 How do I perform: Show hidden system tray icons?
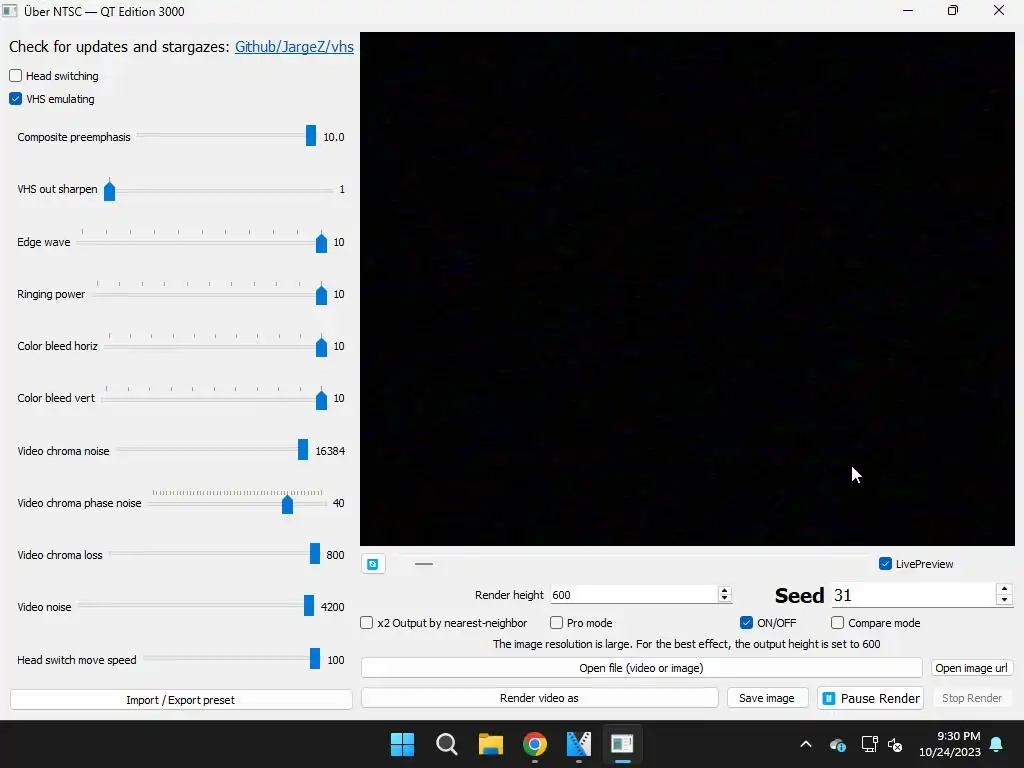(806, 744)
